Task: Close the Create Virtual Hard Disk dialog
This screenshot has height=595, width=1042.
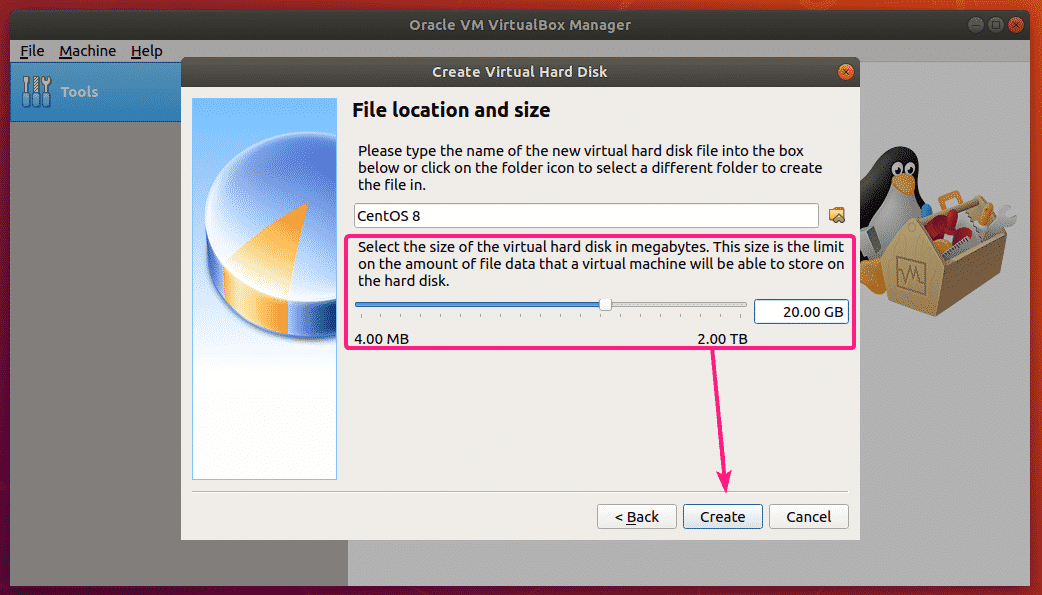Action: click(846, 72)
